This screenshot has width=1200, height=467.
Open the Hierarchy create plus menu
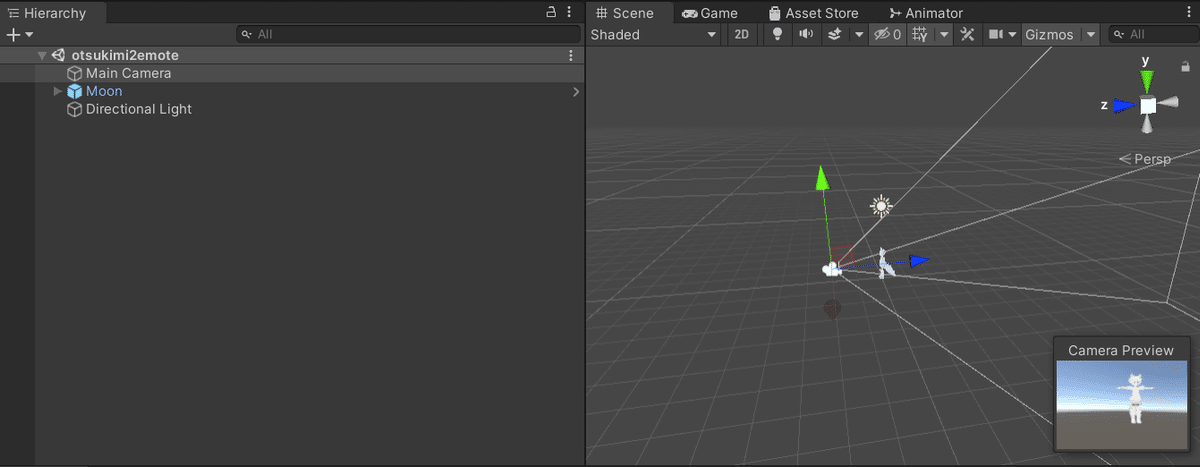click(19, 34)
